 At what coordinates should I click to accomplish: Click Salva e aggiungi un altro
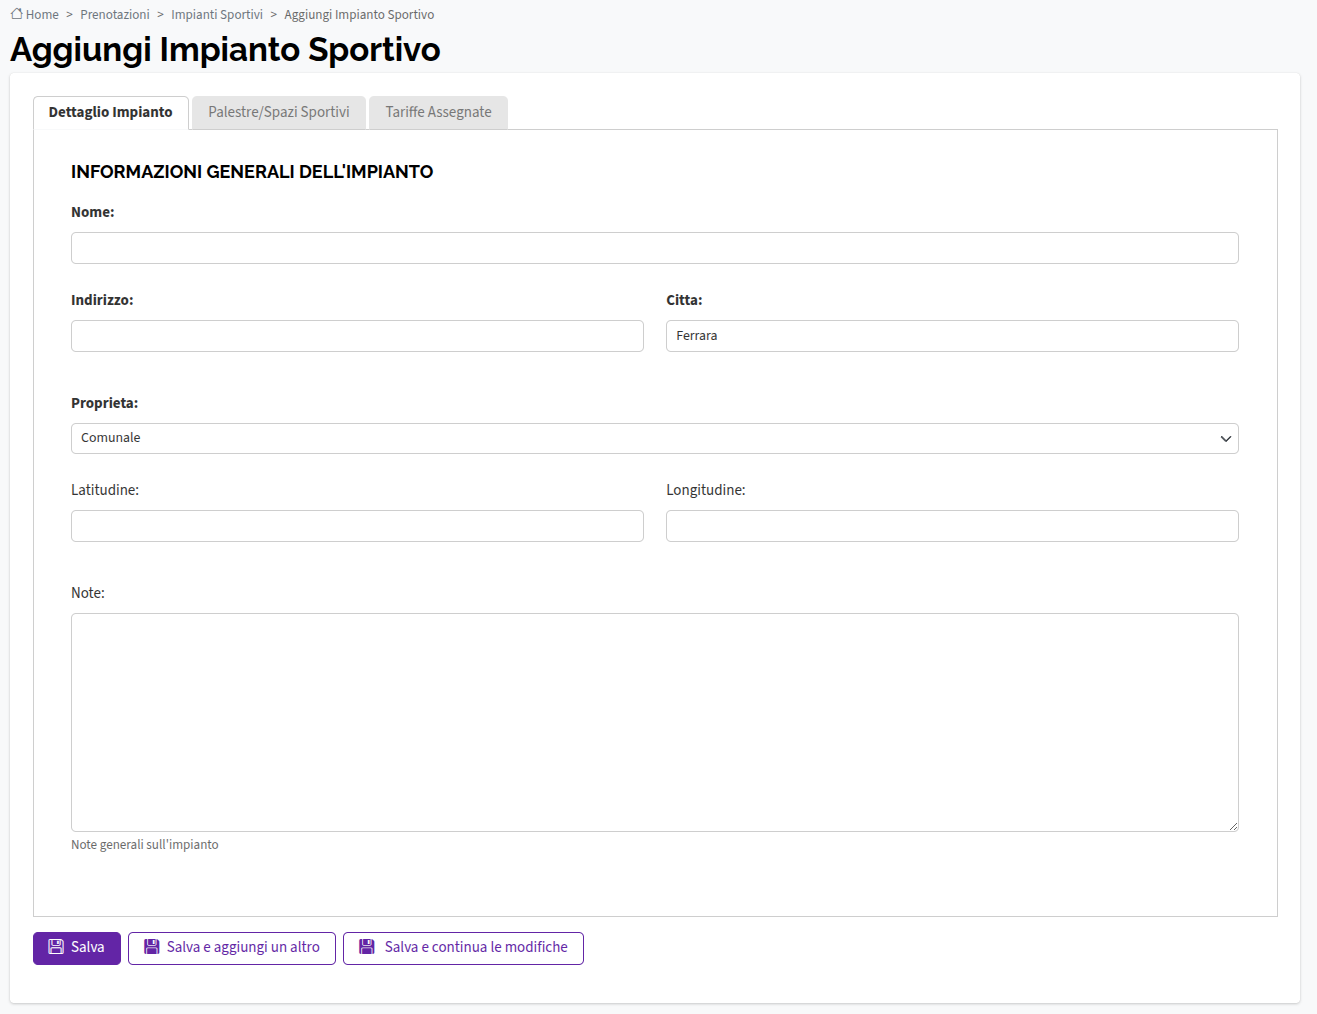pos(232,948)
